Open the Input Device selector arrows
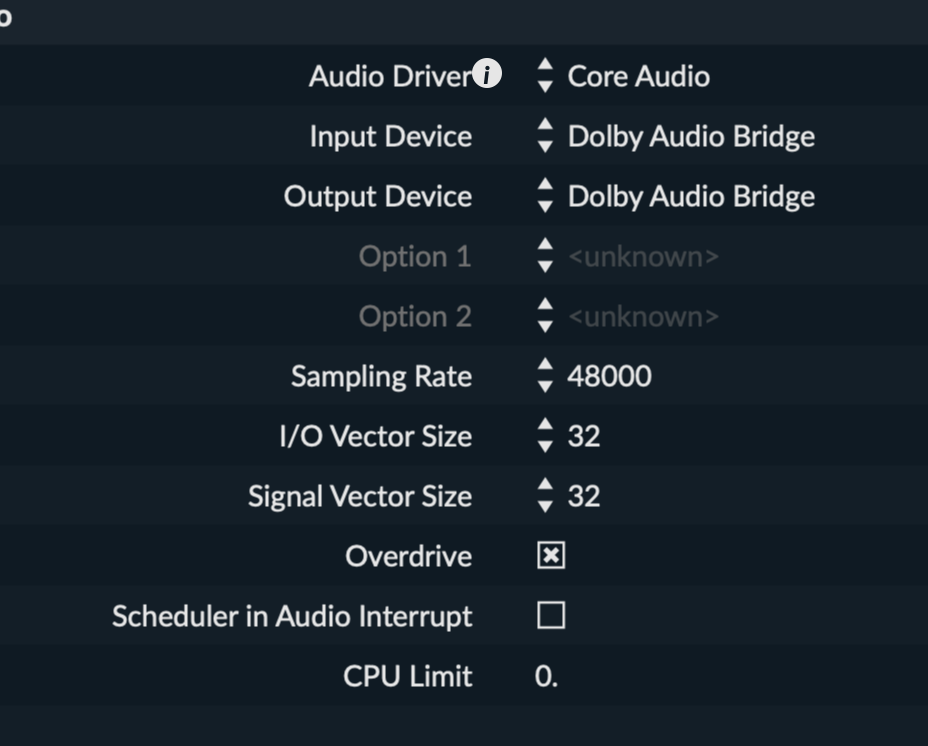Viewport: 928px width, 746px height. [x=545, y=135]
